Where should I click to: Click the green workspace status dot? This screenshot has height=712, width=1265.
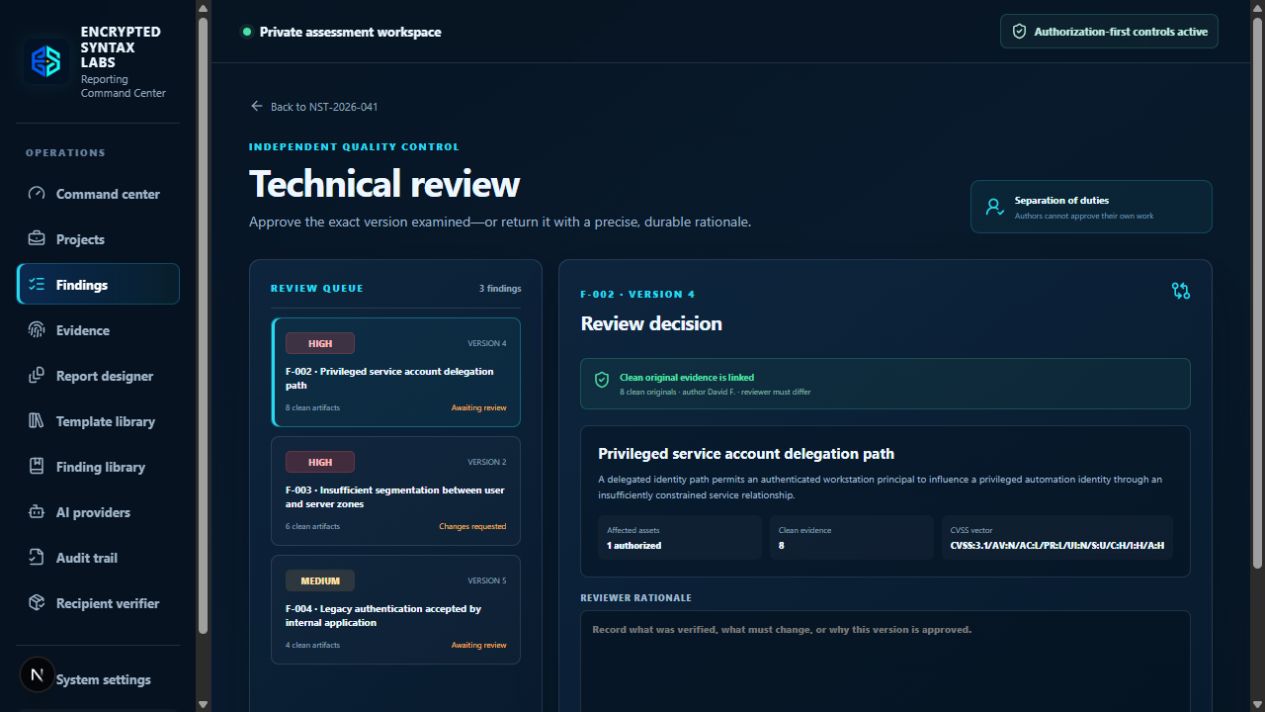(x=246, y=31)
